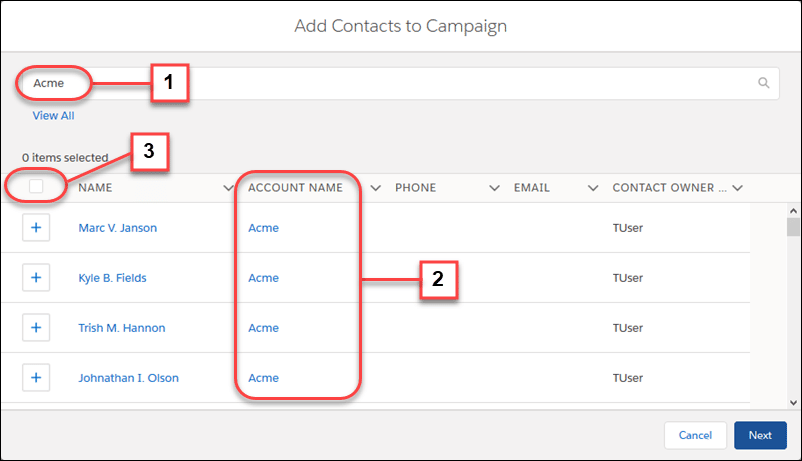Add Johnathan I. Olson with plus icon
This screenshot has width=802, height=461.
click(x=36, y=378)
